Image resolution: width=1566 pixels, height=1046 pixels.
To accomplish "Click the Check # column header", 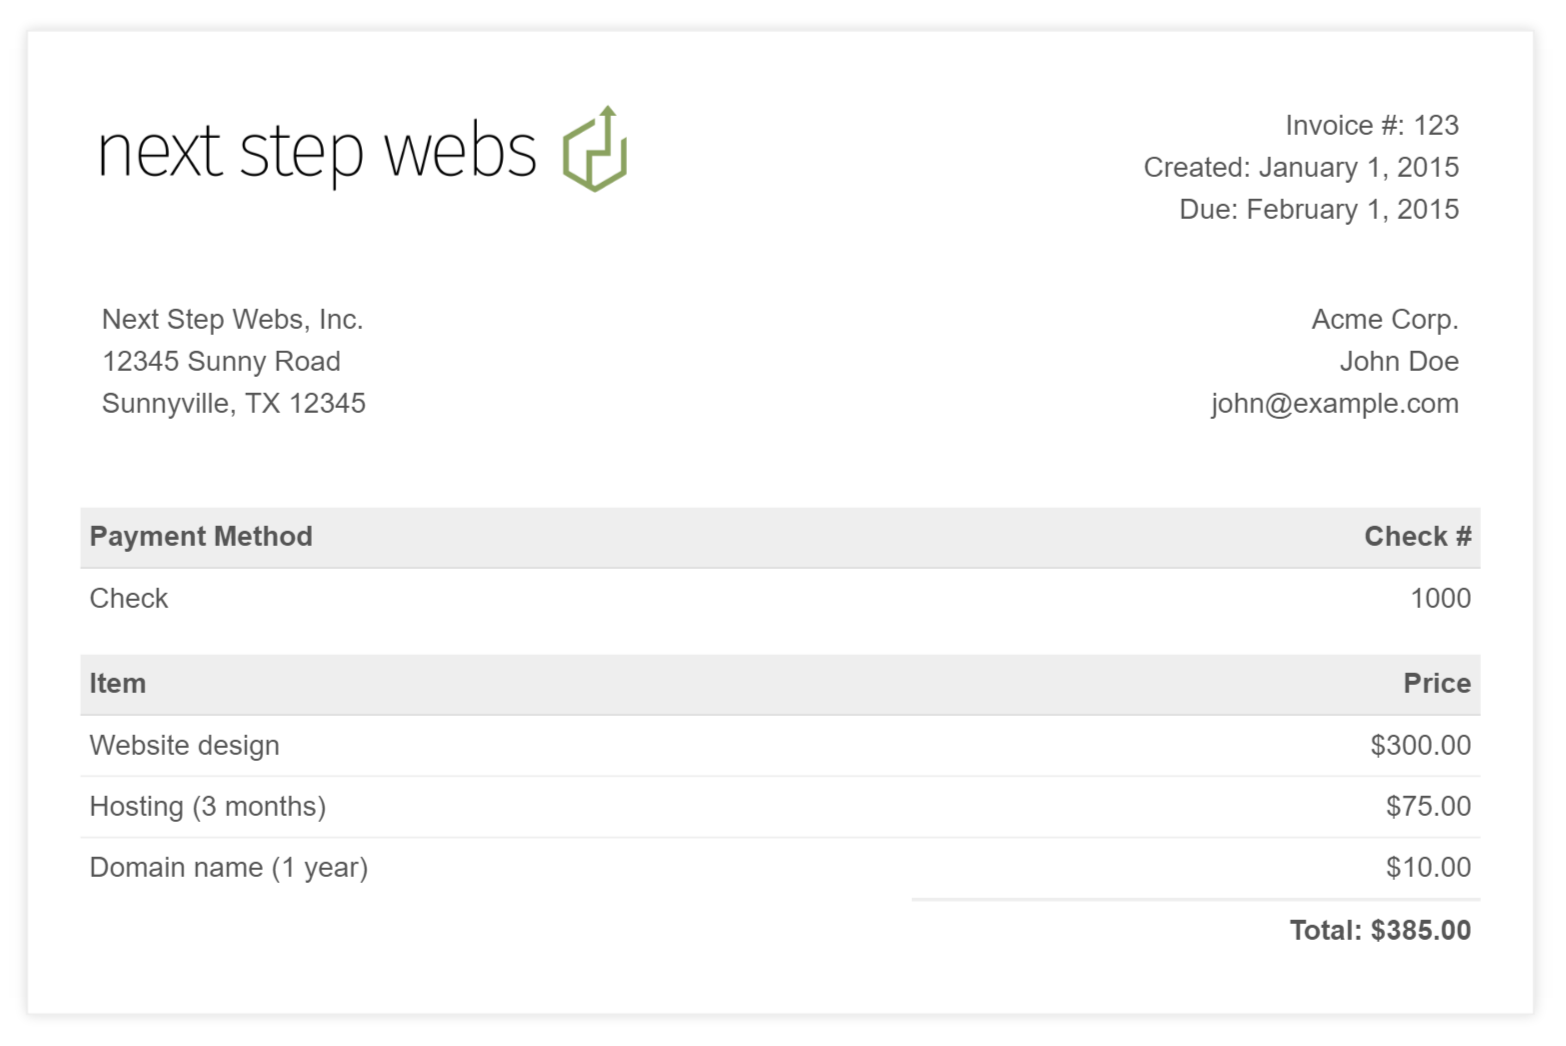I will 1417,536.
